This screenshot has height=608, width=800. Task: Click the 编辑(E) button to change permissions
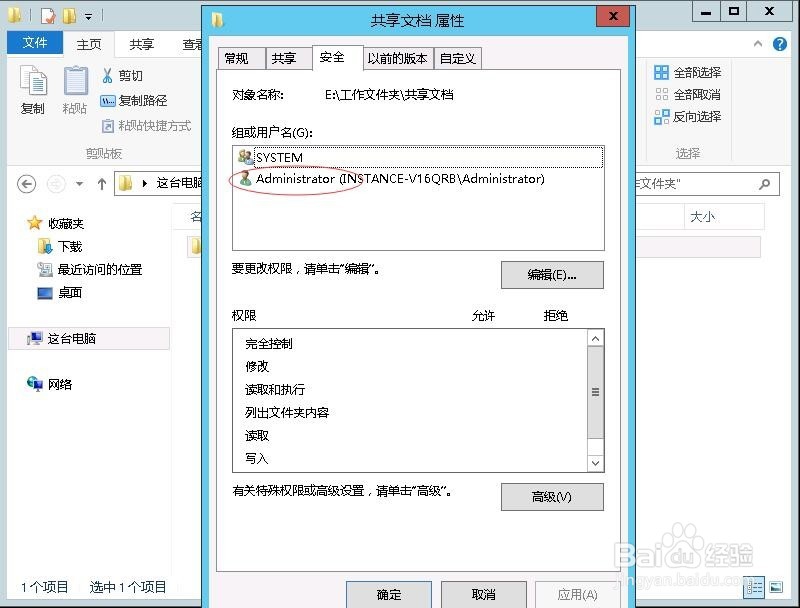(552, 275)
